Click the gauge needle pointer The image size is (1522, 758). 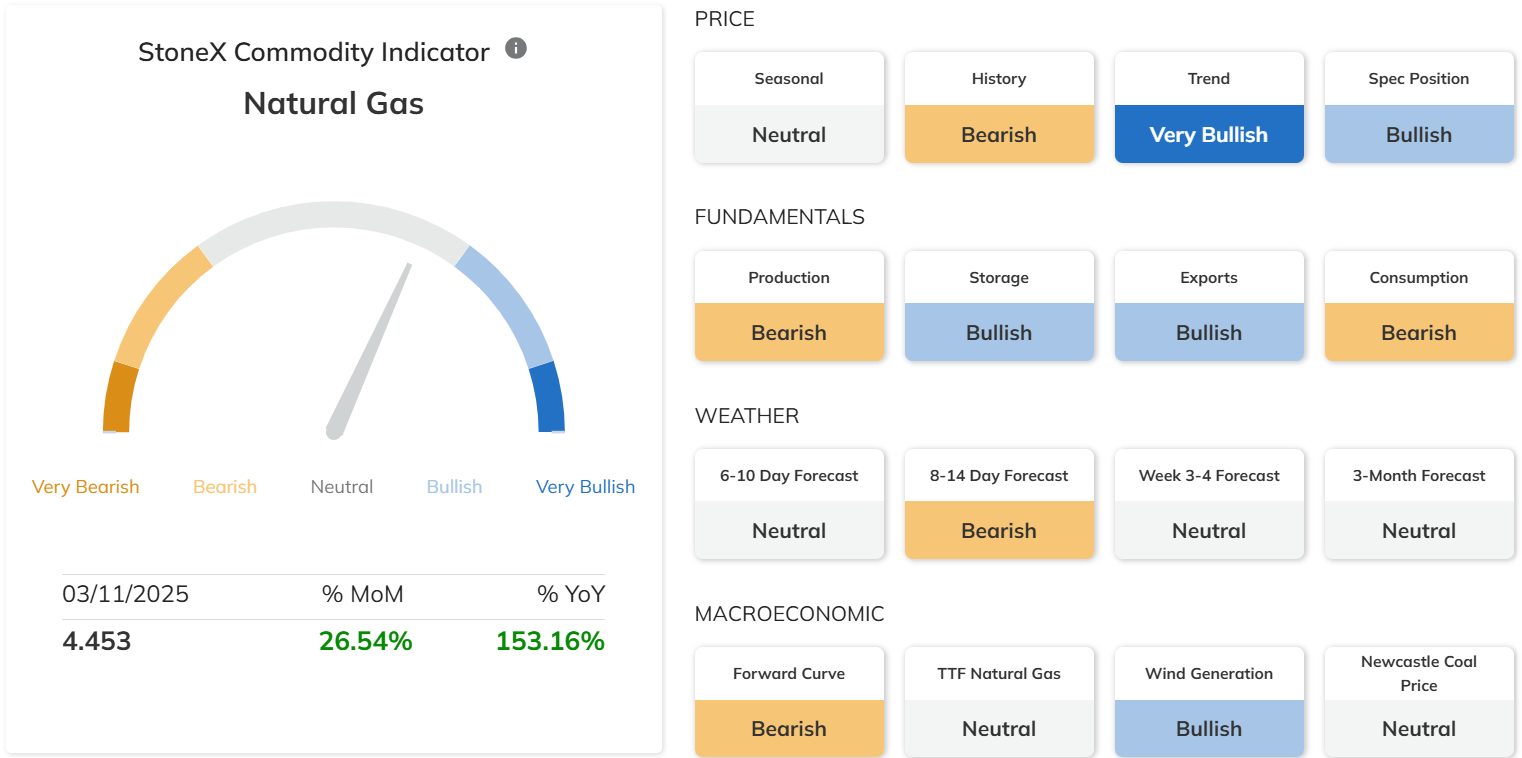(370, 350)
